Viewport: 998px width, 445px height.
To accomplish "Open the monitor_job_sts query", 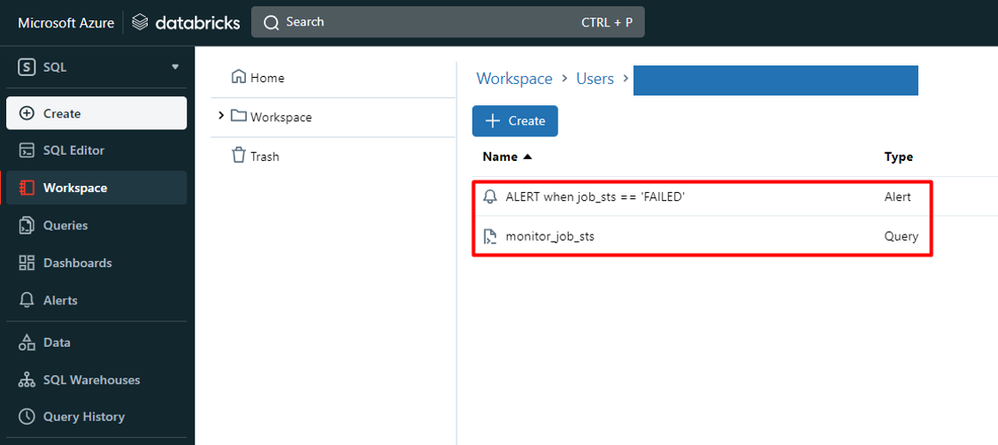I will coord(550,237).
